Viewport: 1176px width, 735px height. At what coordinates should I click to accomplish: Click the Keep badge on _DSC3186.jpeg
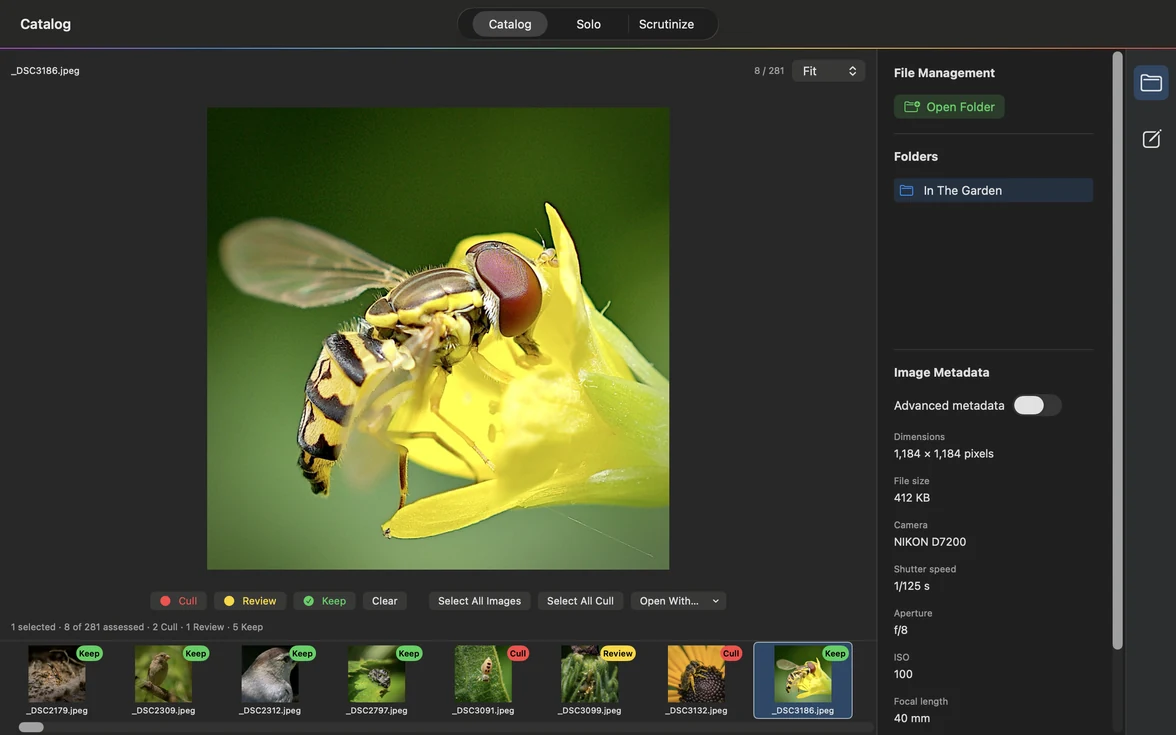(x=835, y=653)
